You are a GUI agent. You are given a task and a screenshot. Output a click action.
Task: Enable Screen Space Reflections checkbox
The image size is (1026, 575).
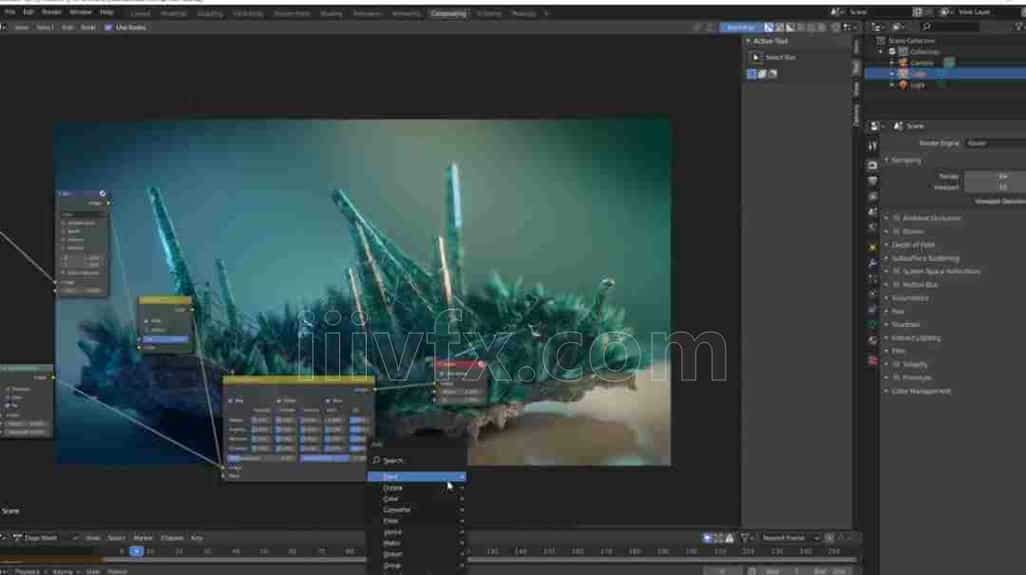click(897, 271)
